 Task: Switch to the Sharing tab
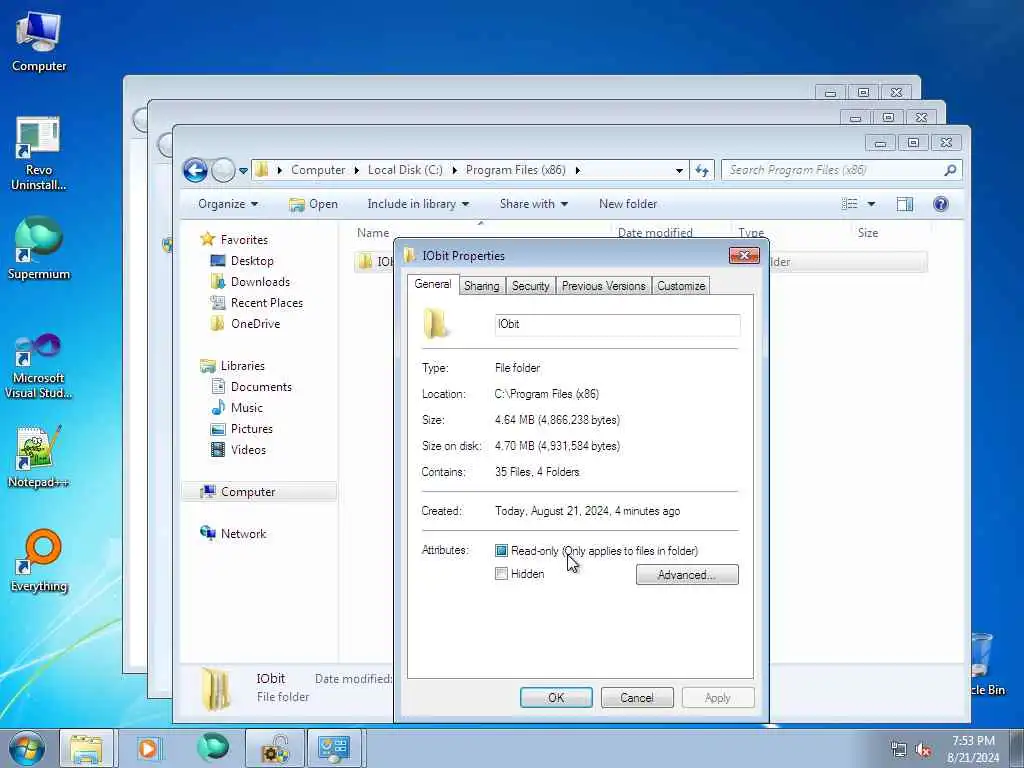481,286
